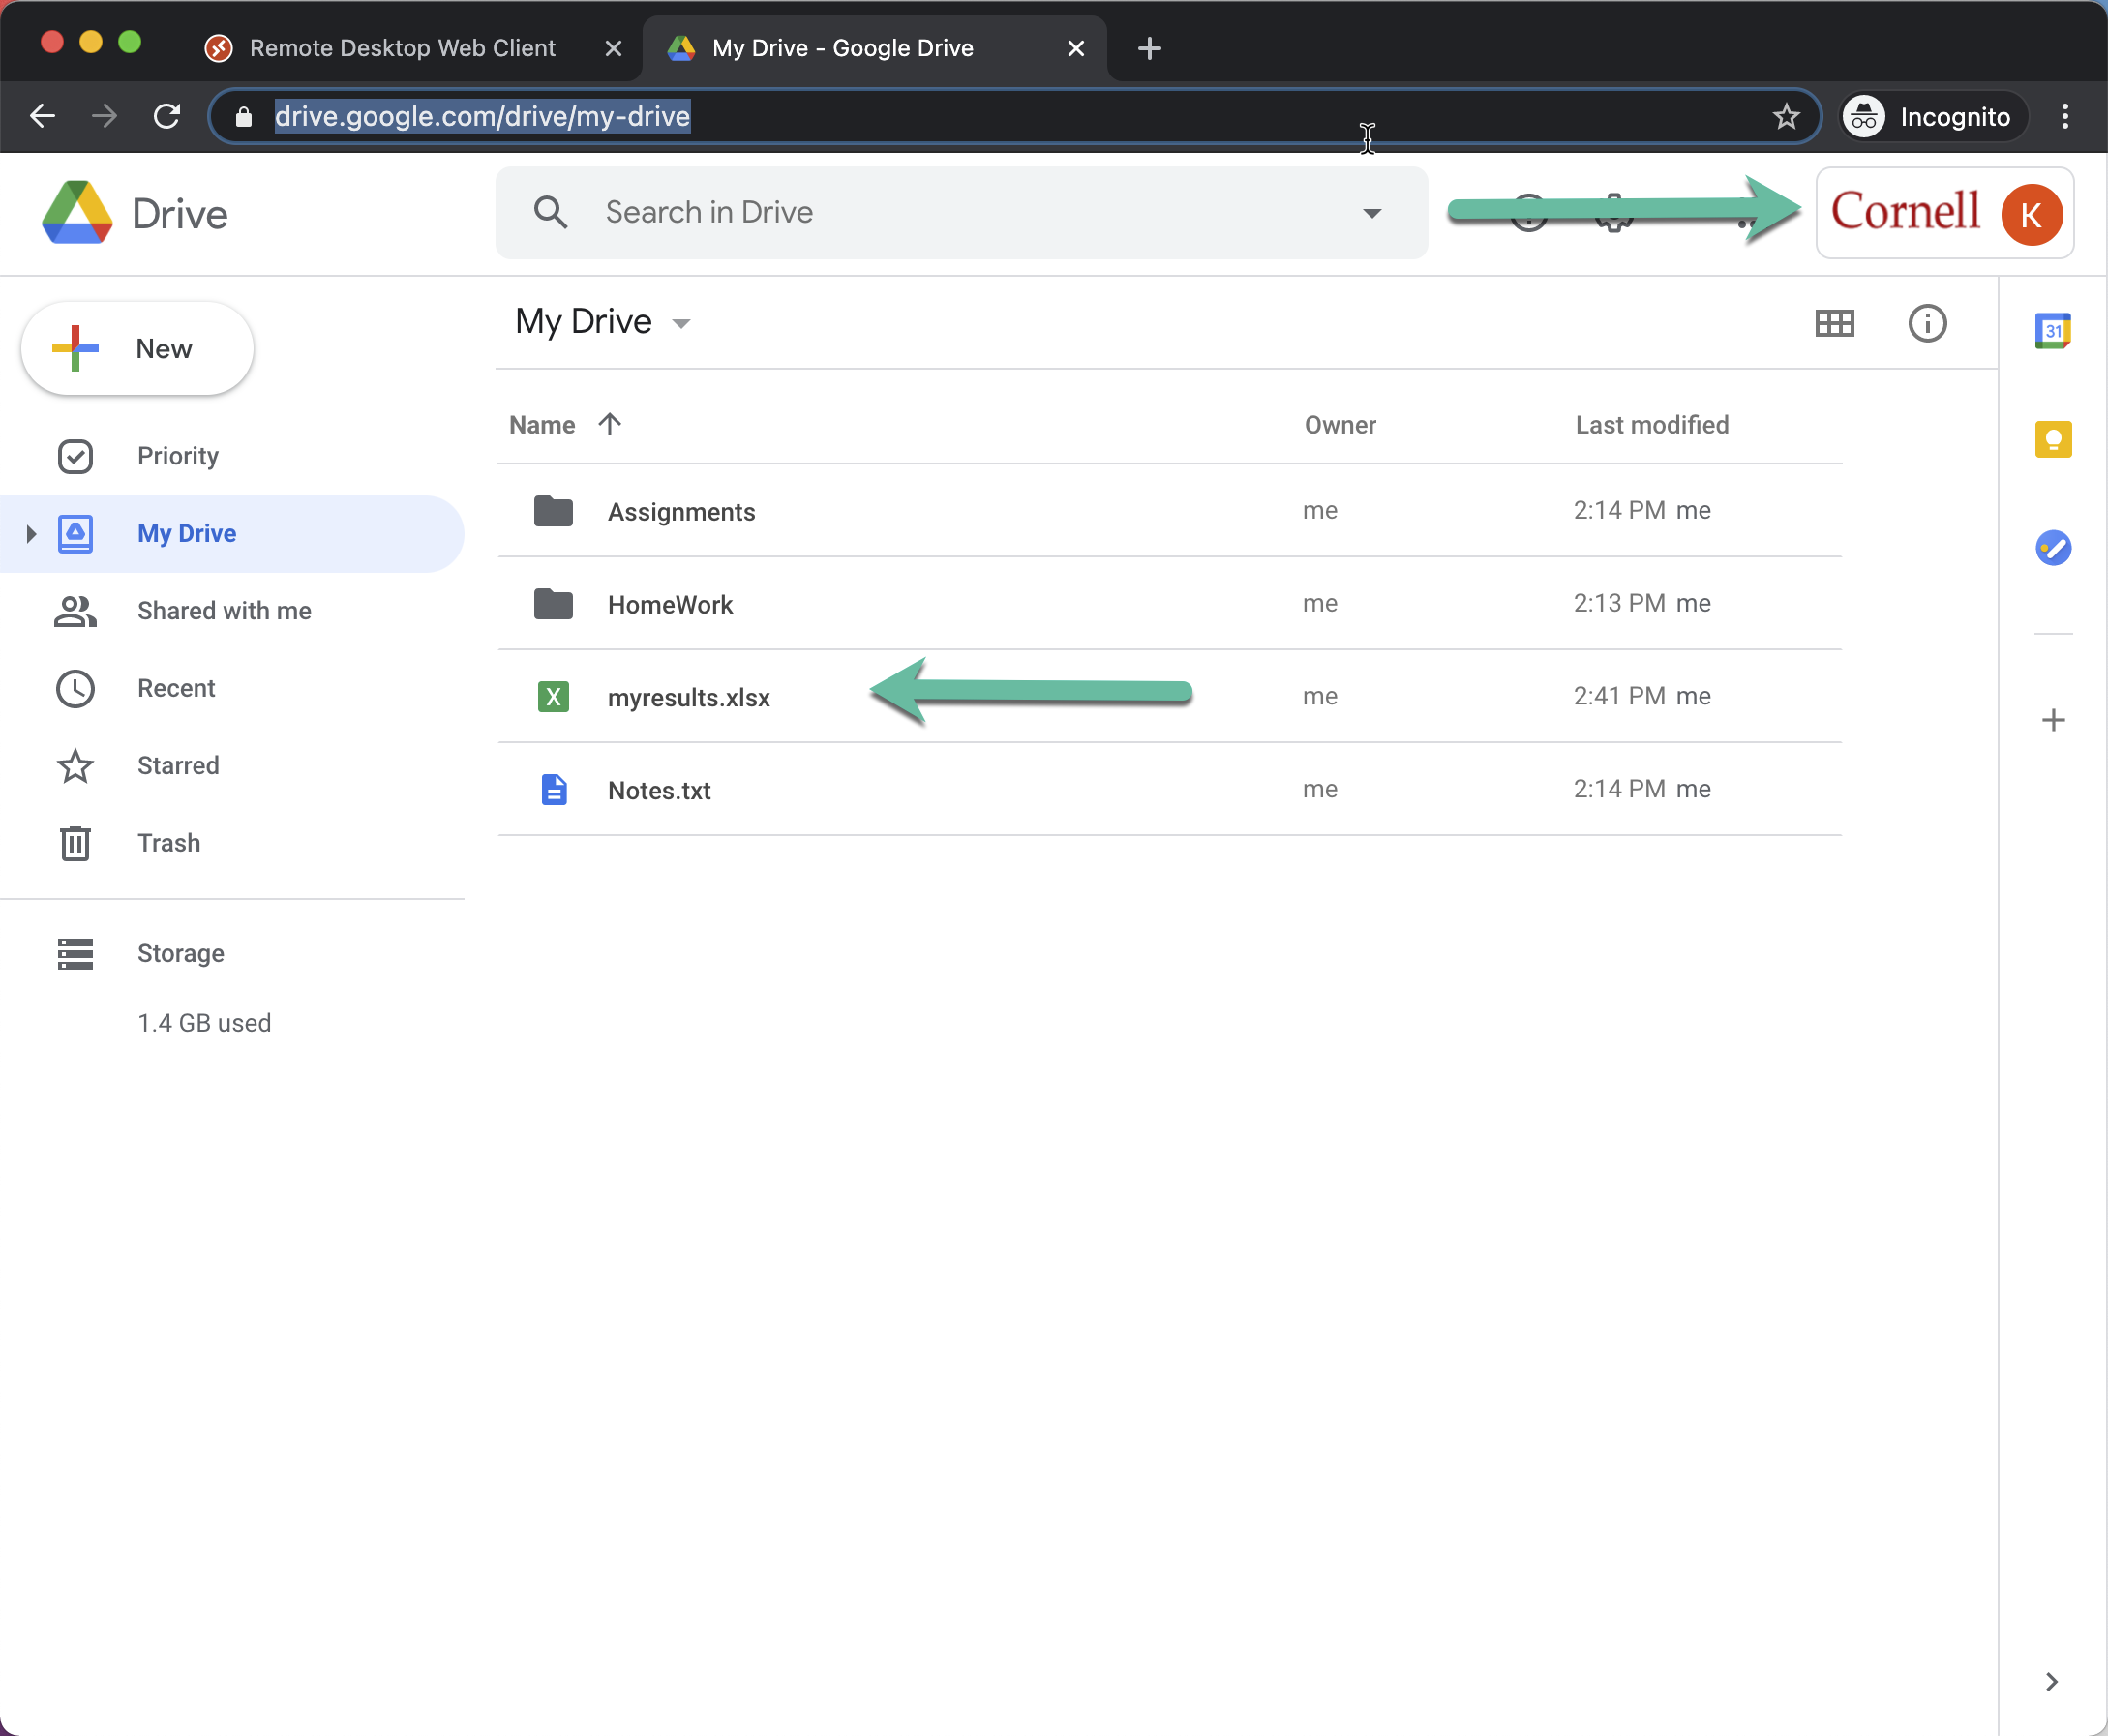
Task: Open search options dropdown arrow
Action: [1372, 213]
